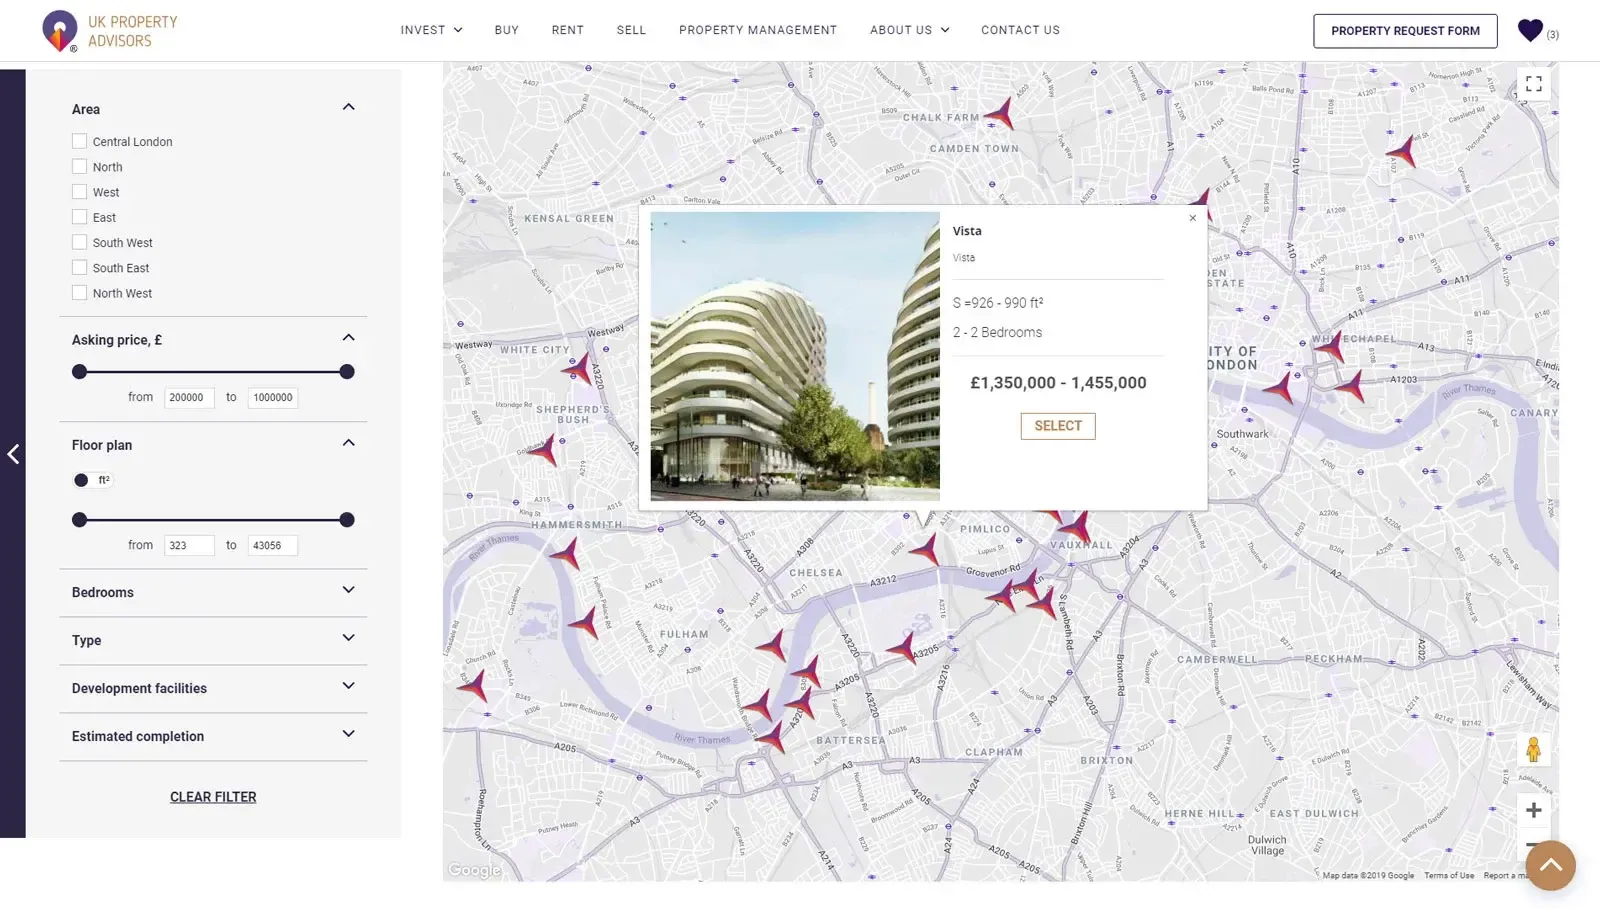Select the map marker south of Hammersmith
1600x909 pixels.
click(x=566, y=552)
